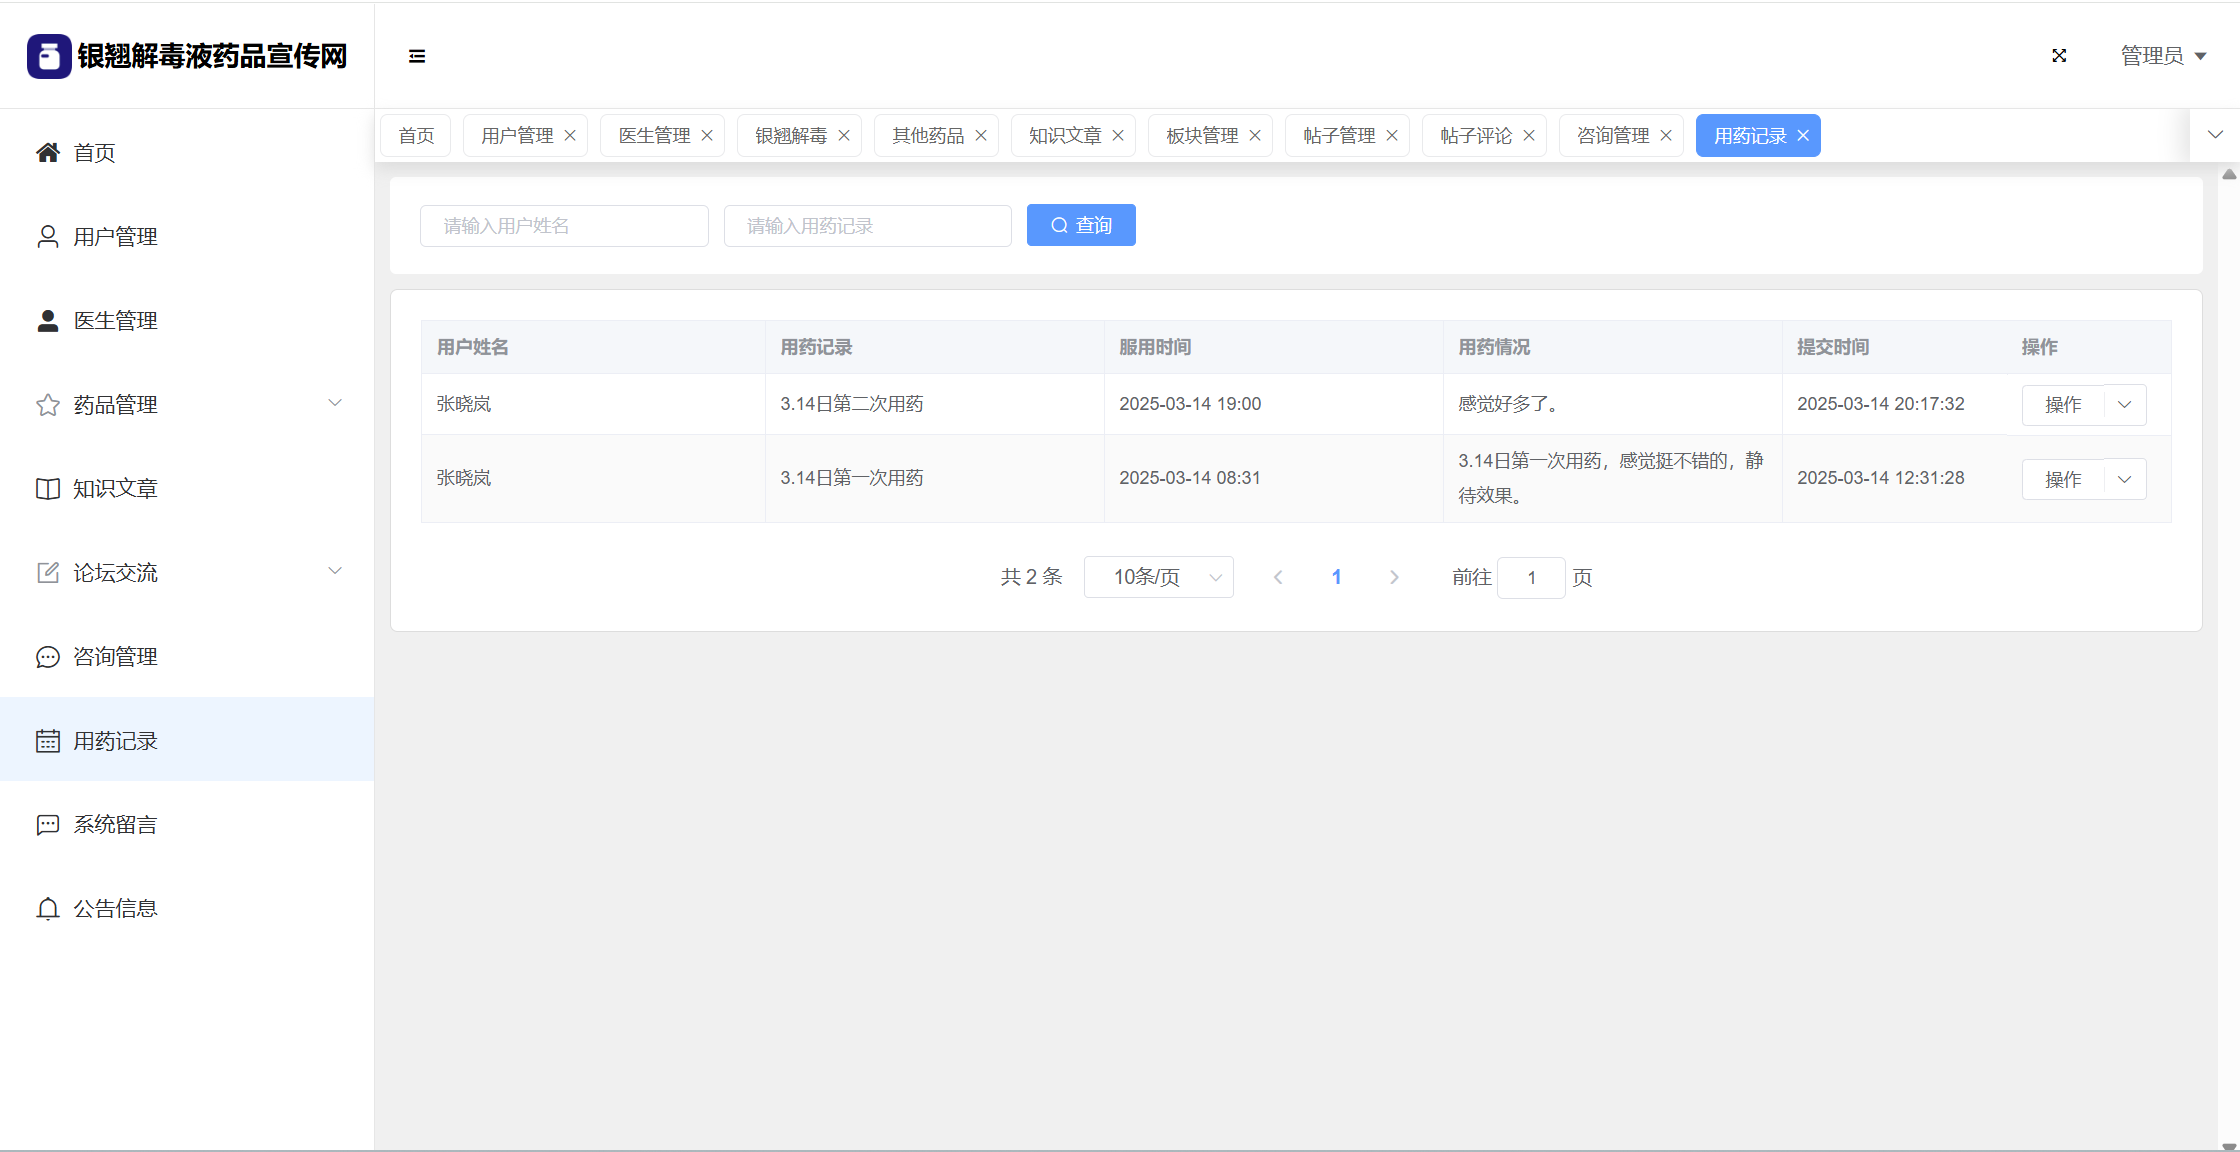Screen dimensions: 2240x1152
Task: Open the 10条/页 page size dropdown
Action: pos(1158,577)
